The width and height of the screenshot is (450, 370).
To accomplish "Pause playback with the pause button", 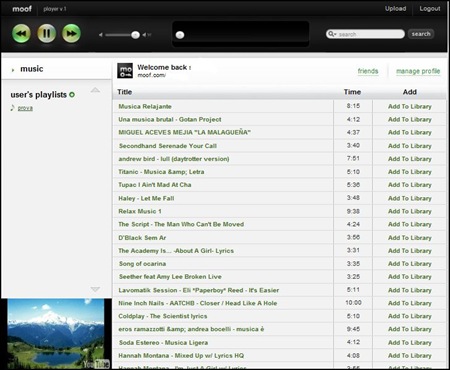I will point(46,33).
